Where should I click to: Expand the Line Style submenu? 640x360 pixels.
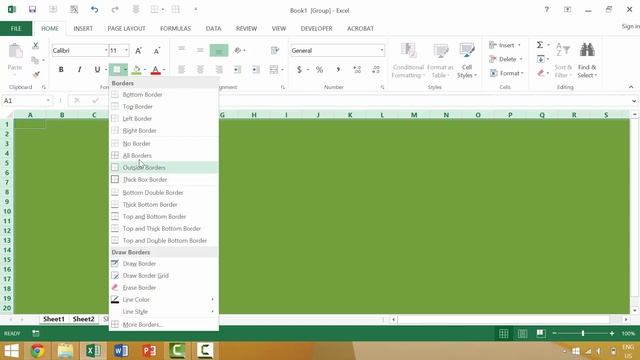click(x=163, y=311)
